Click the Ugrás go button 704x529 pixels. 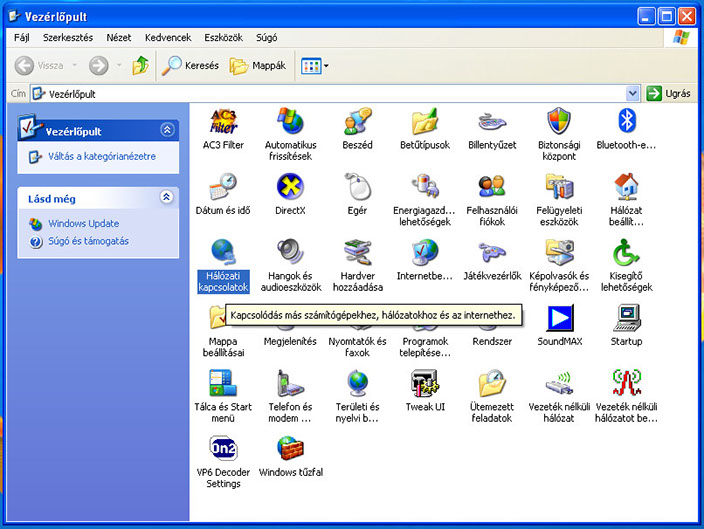pos(669,93)
